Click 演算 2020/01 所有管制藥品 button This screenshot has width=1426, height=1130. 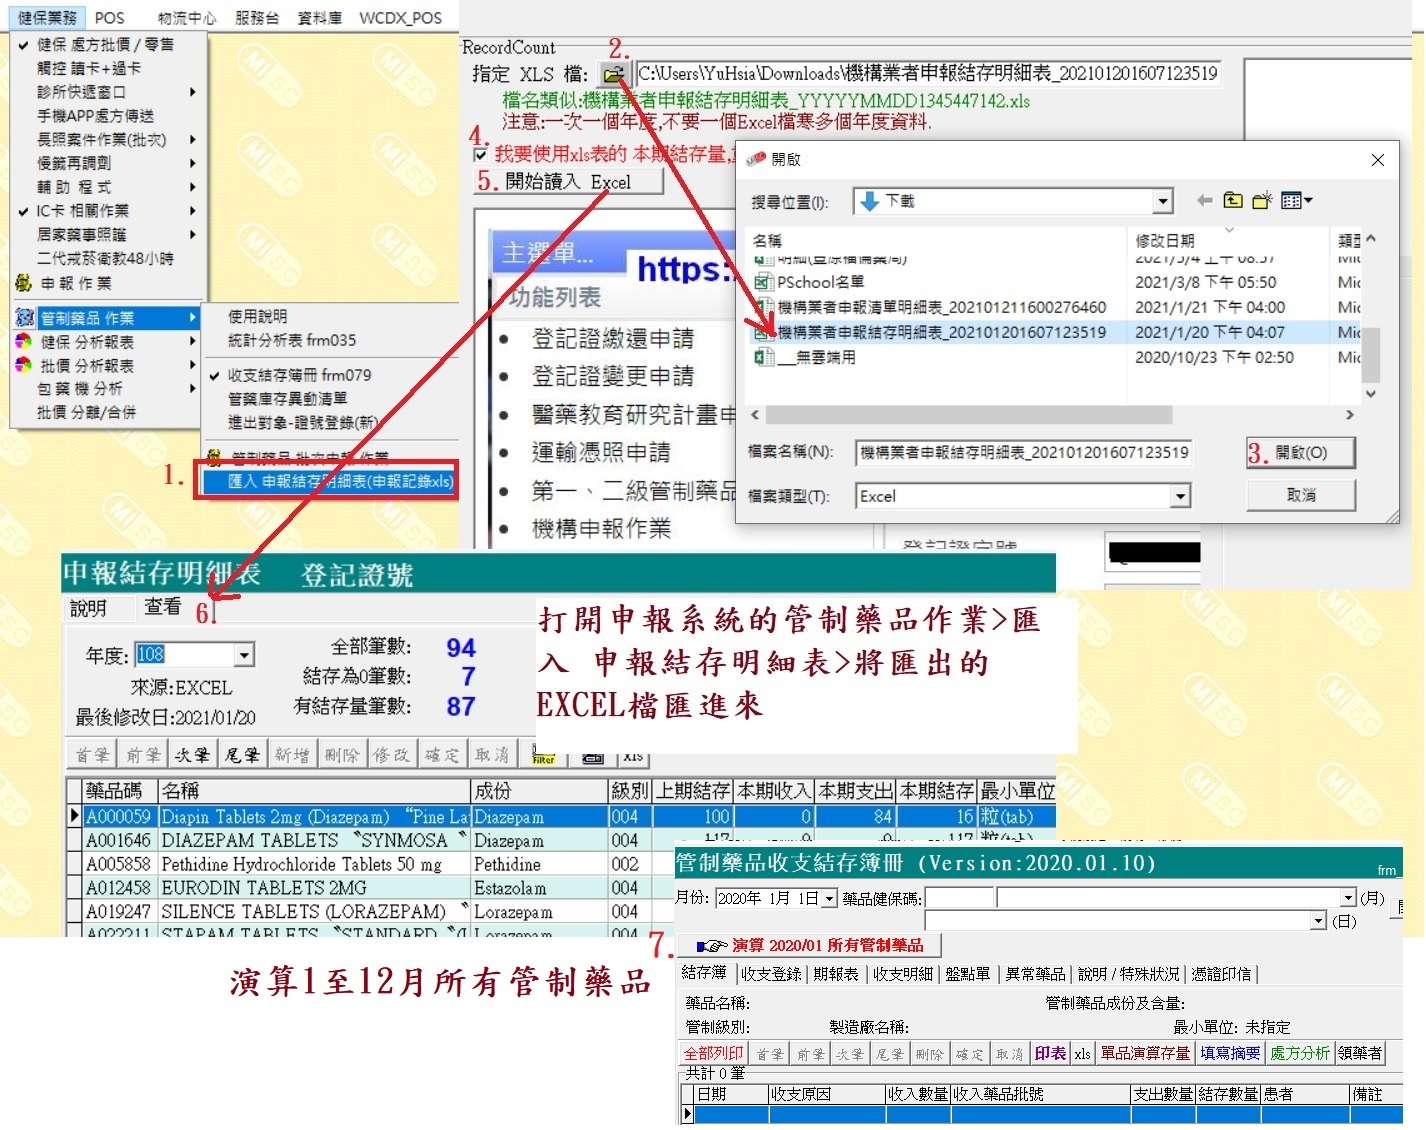[811, 946]
